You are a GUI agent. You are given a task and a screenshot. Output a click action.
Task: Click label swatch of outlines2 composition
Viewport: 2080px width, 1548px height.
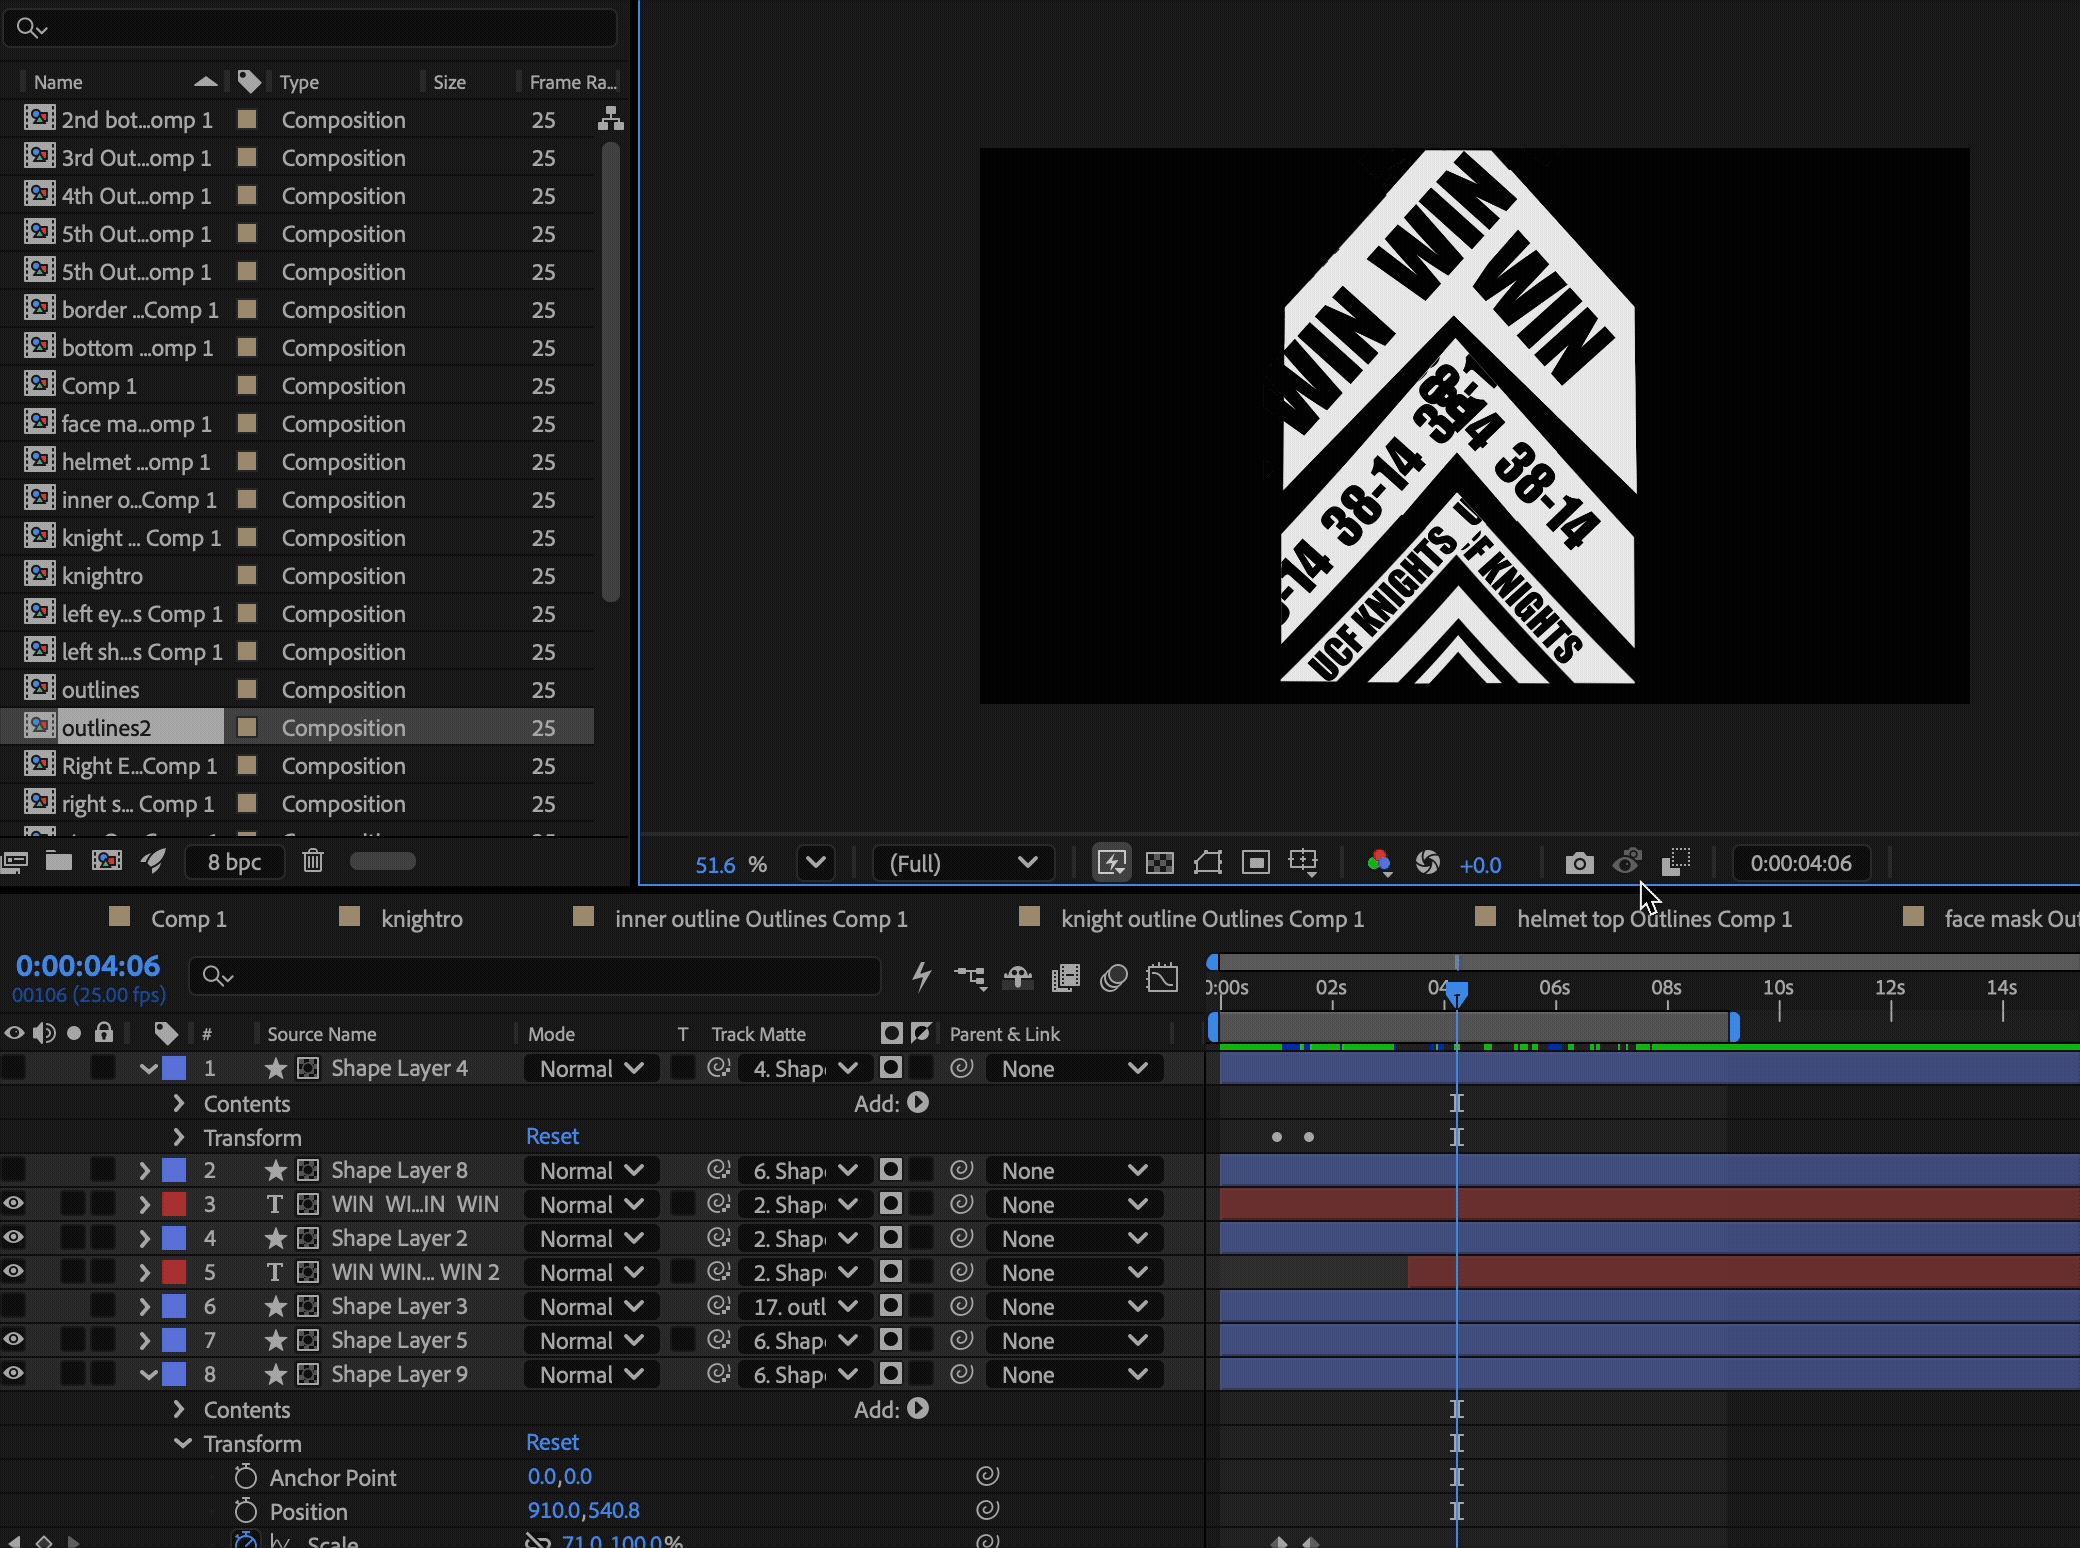coord(246,727)
